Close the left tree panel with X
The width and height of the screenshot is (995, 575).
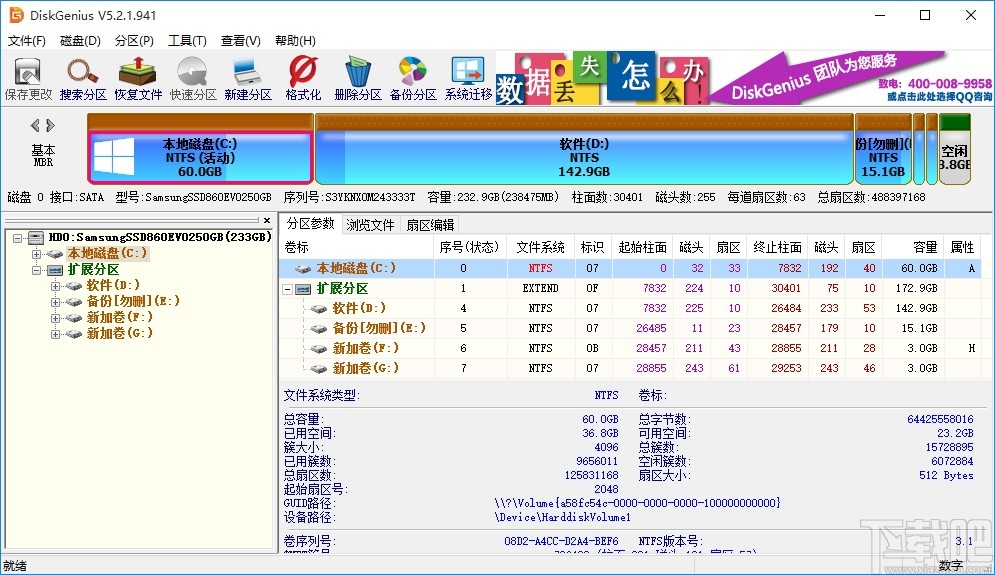pyautogui.click(x=267, y=220)
